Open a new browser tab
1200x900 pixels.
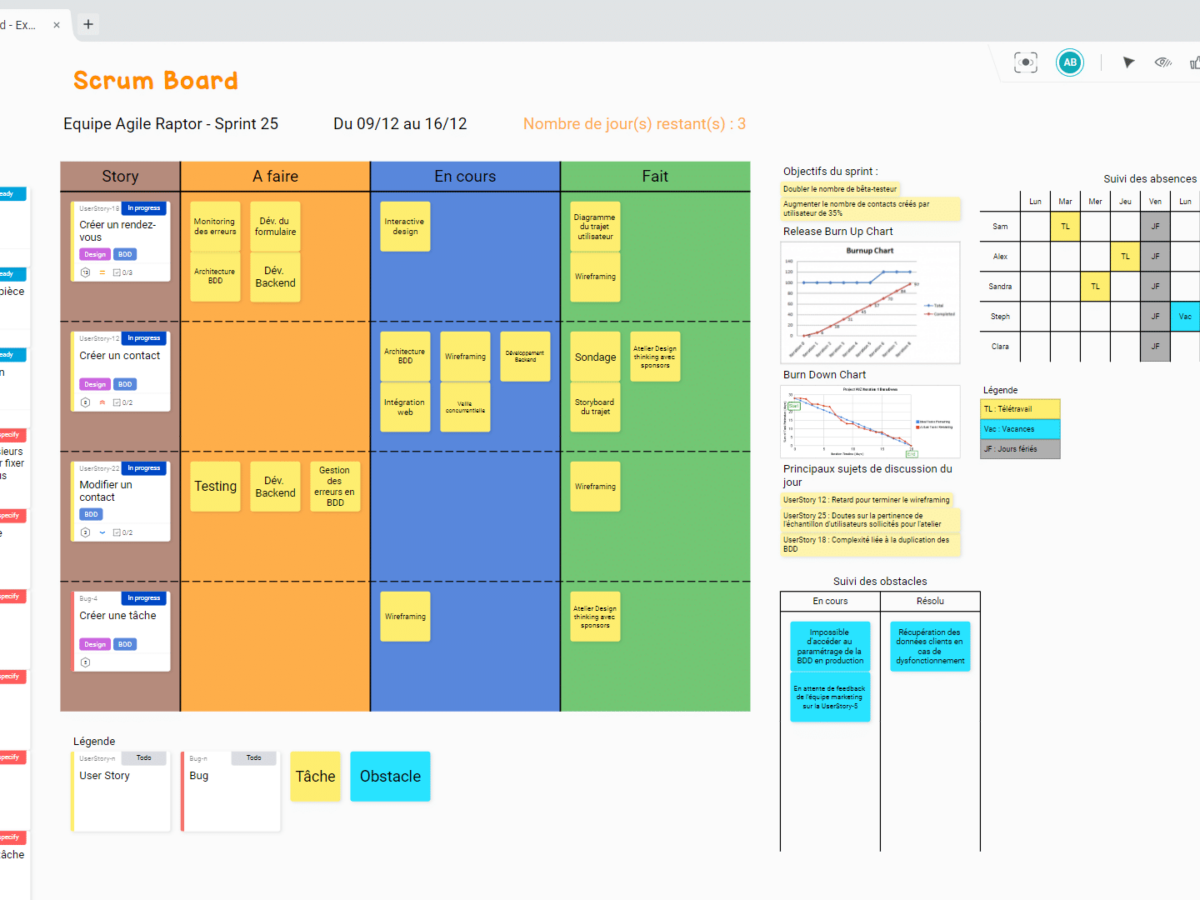(x=88, y=24)
